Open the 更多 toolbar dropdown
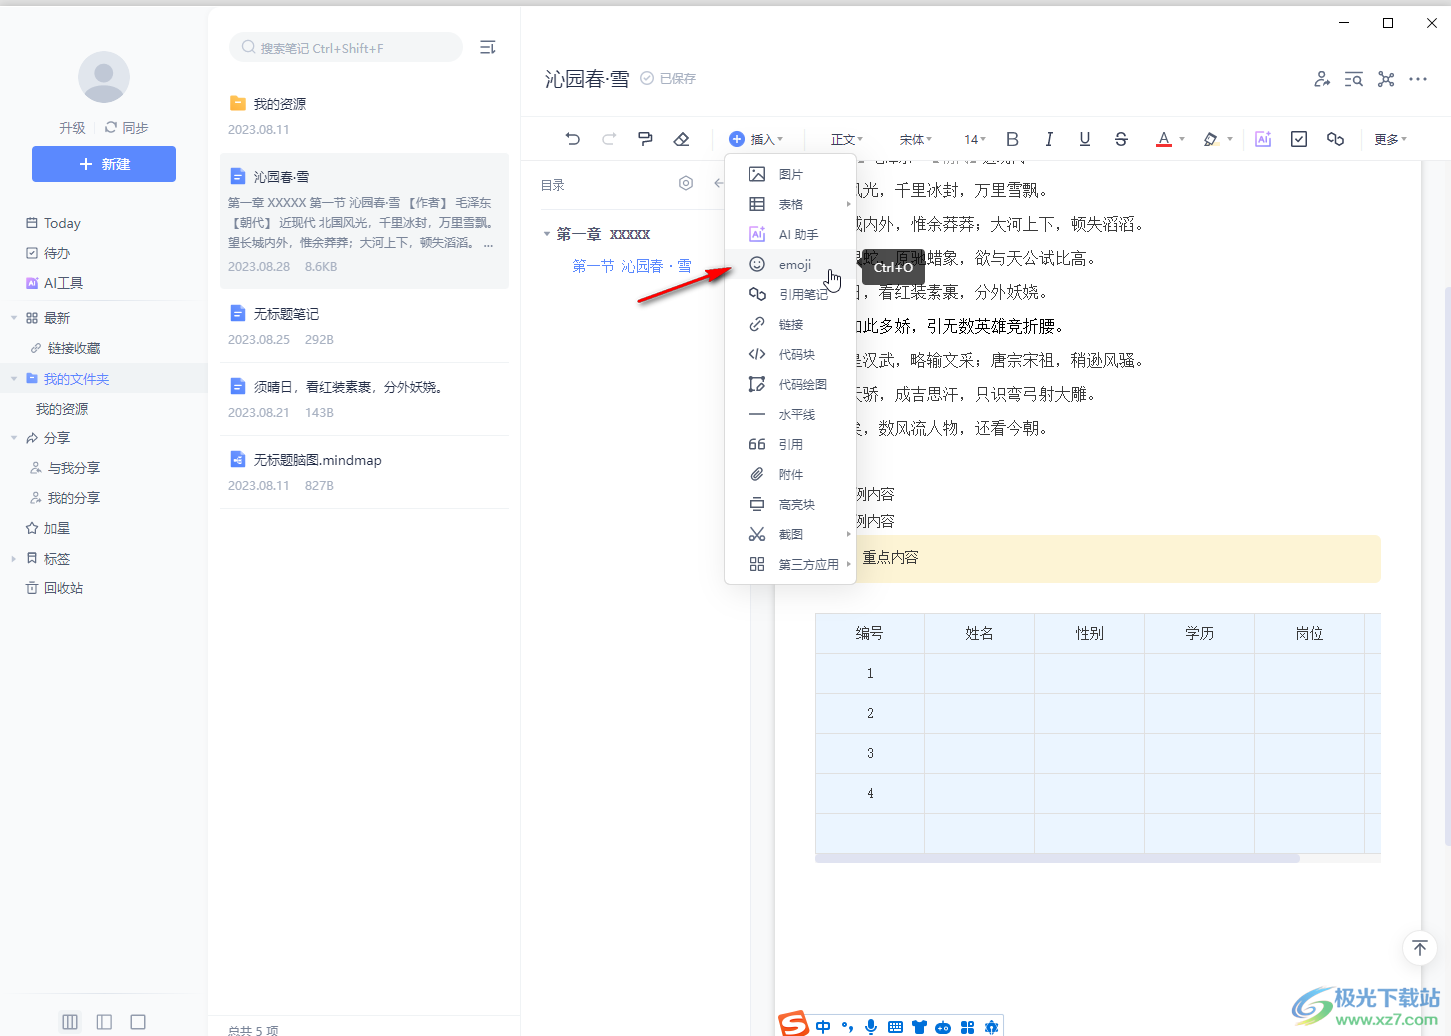The height and width of the screenshot is (1036, 1451). [1390, 139]
